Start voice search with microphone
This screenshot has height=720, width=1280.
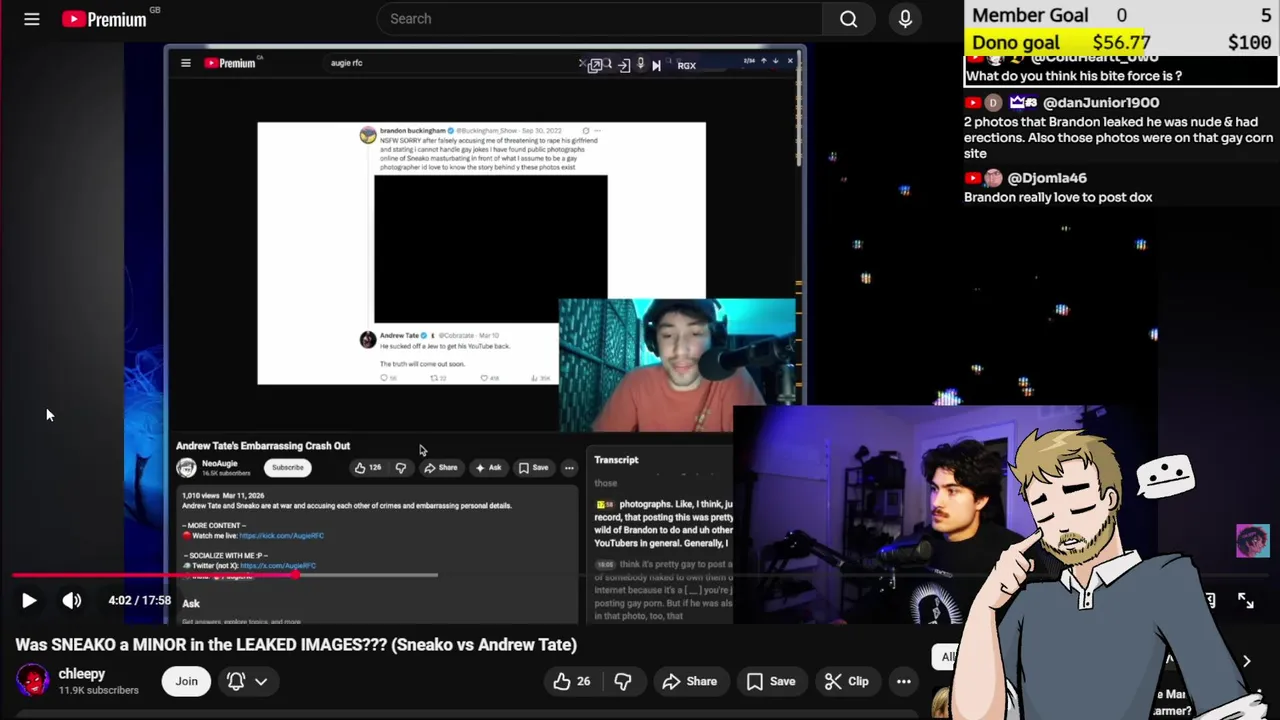coord(905,19)
